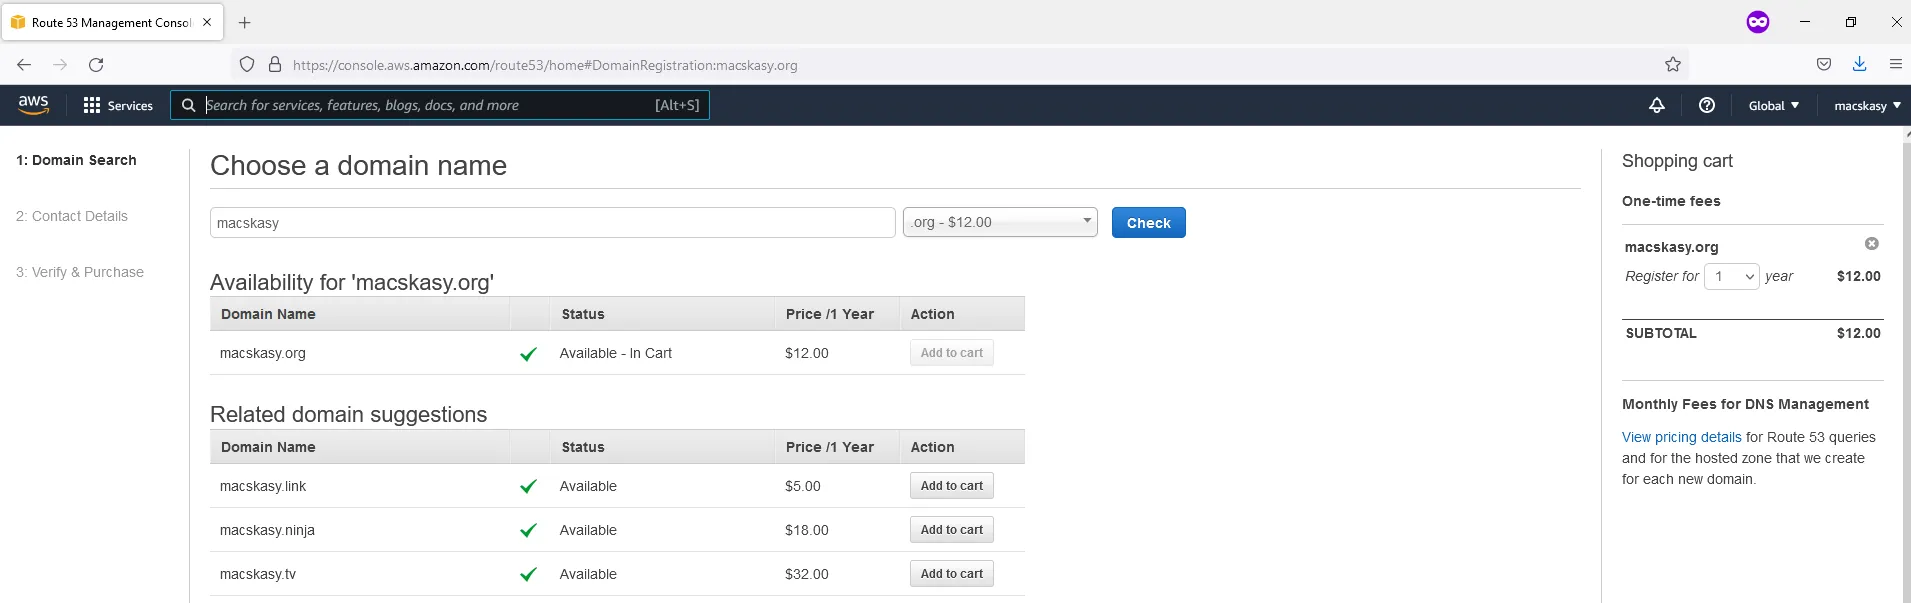Click the disabled Add to cart for macskasy.org
This screenshot has width=1911, height=603.
pyautogui.click(x=952, y=353)
